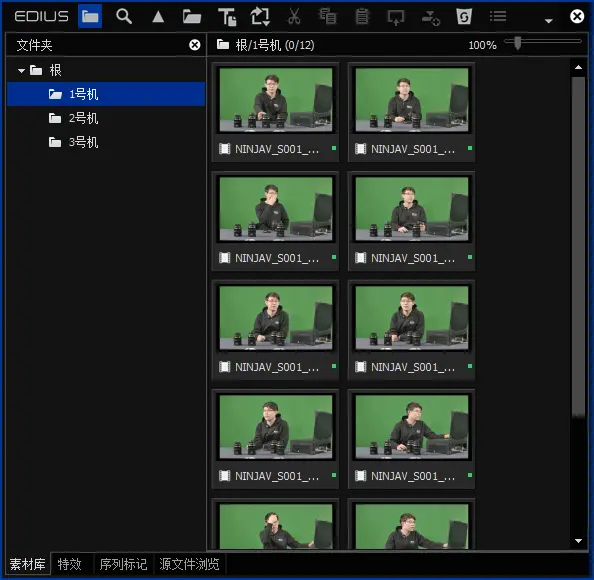Open the title creation T icon

[x=227, y=17]
